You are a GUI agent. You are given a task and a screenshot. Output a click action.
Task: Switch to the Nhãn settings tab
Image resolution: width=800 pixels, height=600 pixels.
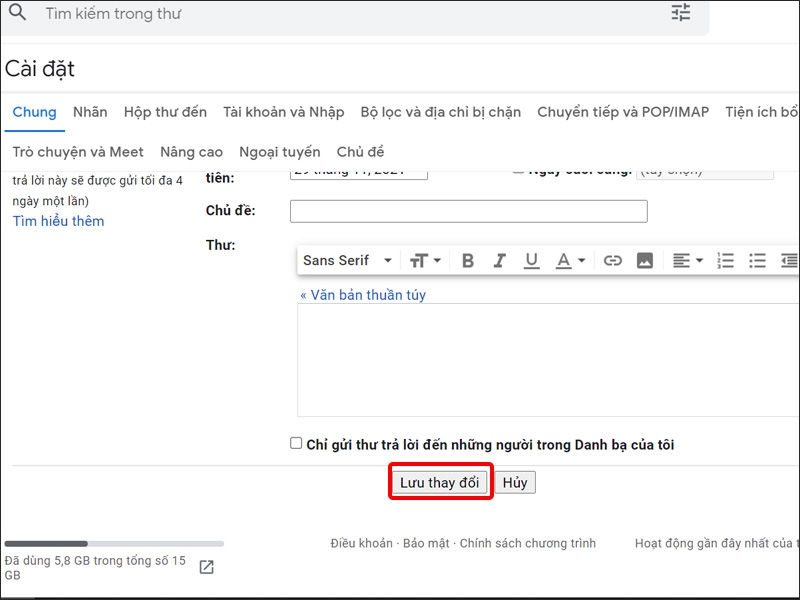pyautogui.click(x=90, y=112)
